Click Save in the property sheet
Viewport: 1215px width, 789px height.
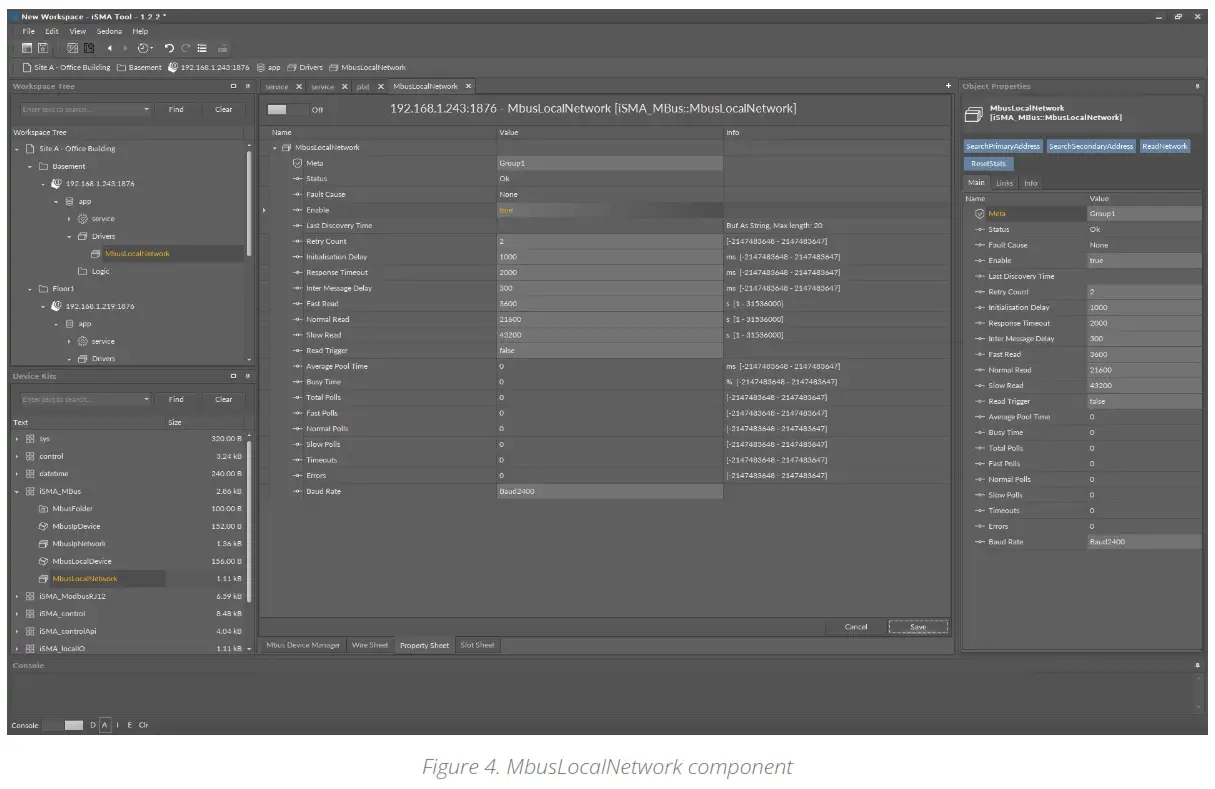(918, 627)
